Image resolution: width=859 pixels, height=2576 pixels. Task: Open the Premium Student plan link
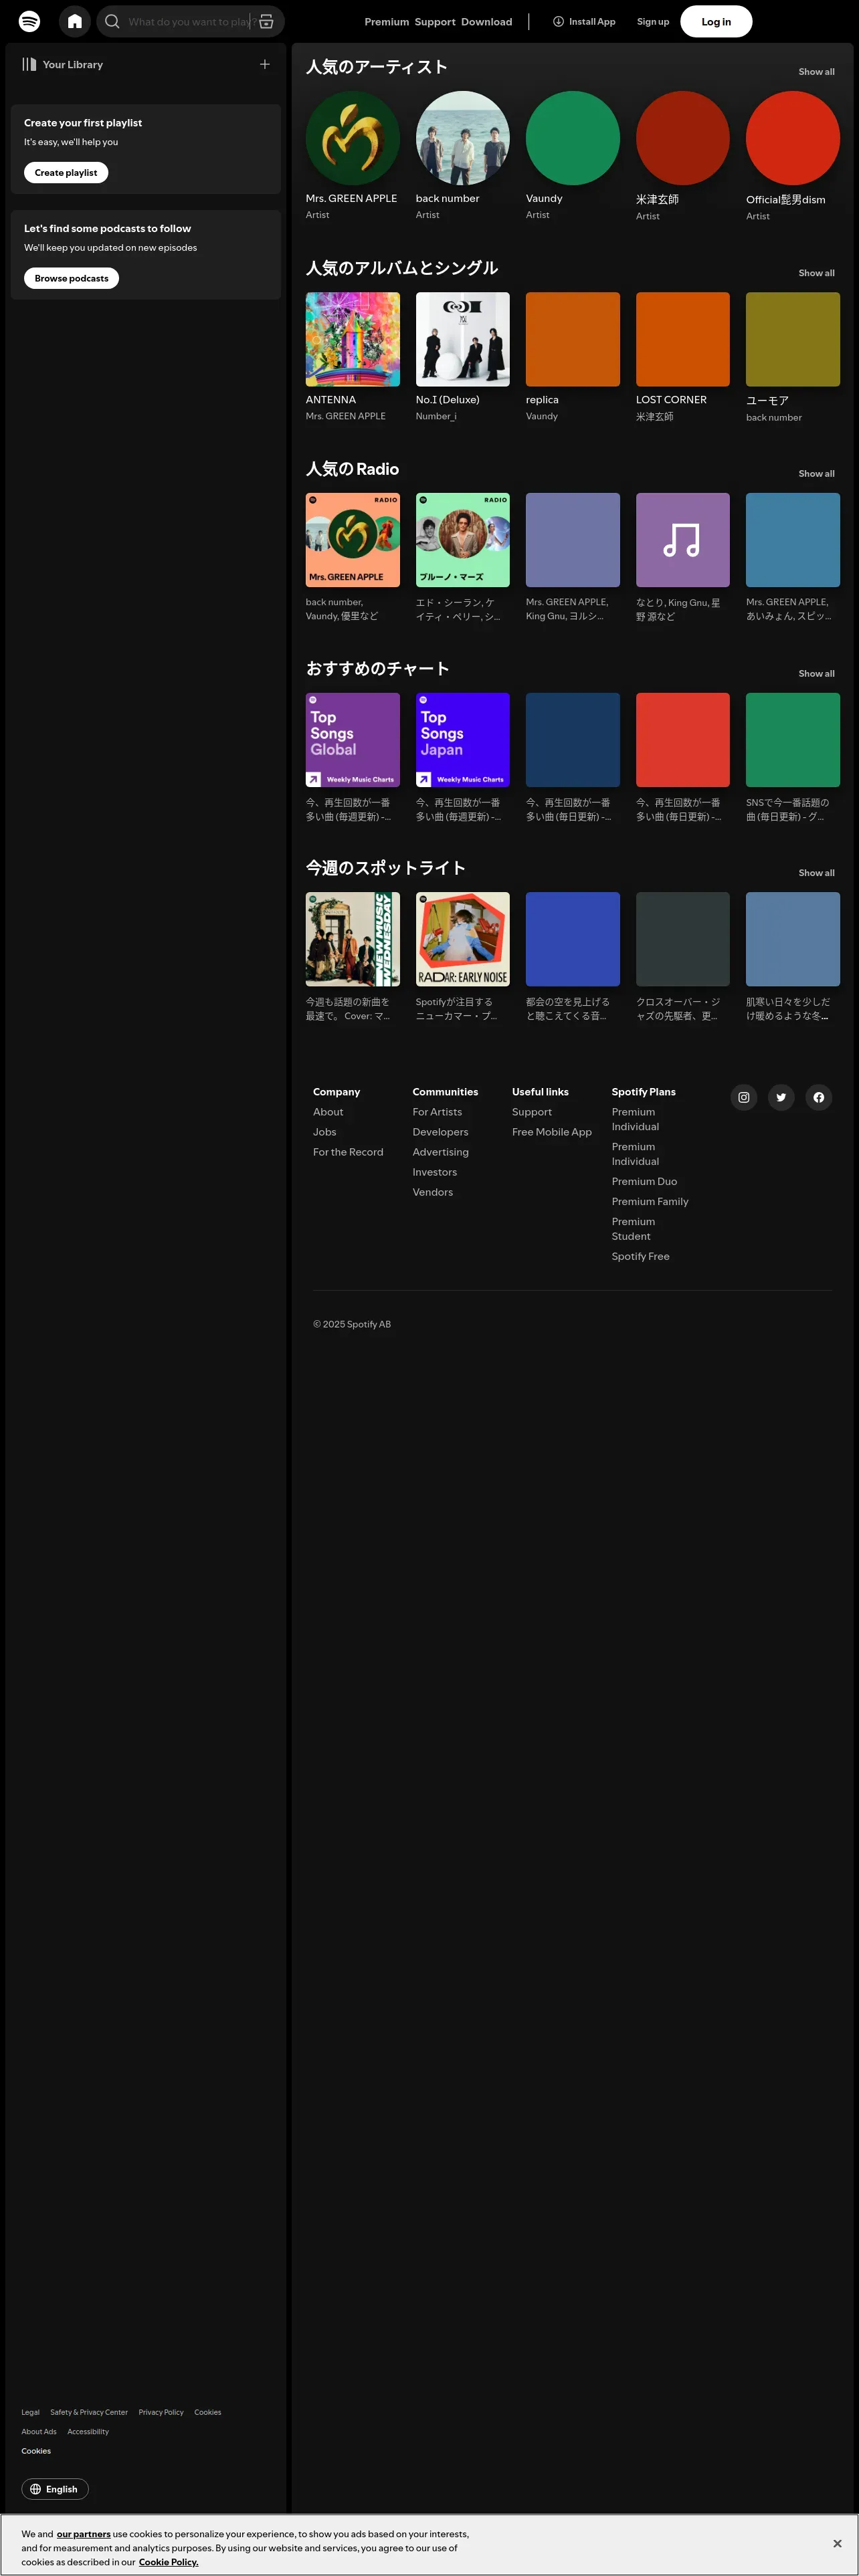click(634, 1229)
